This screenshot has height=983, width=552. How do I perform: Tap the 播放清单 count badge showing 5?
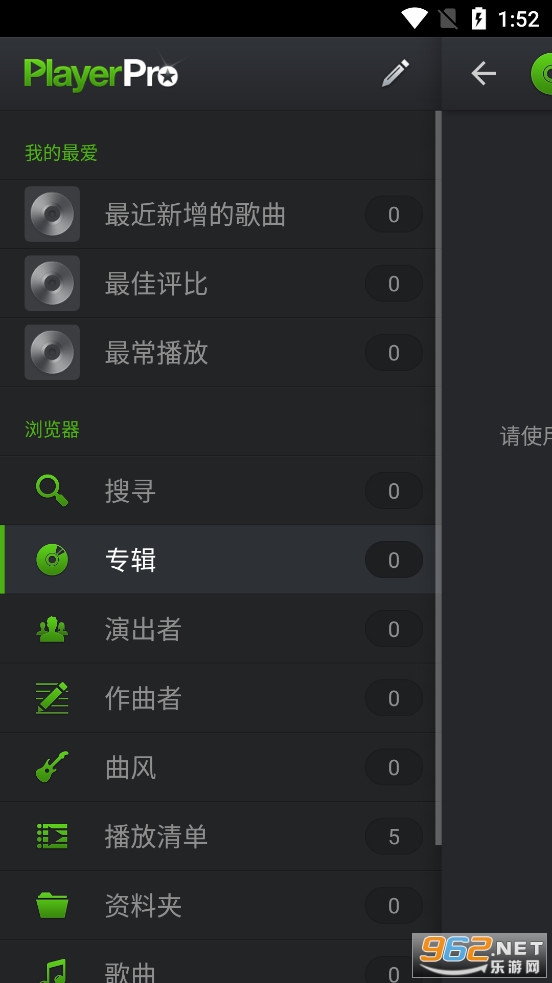pos(393,836)
